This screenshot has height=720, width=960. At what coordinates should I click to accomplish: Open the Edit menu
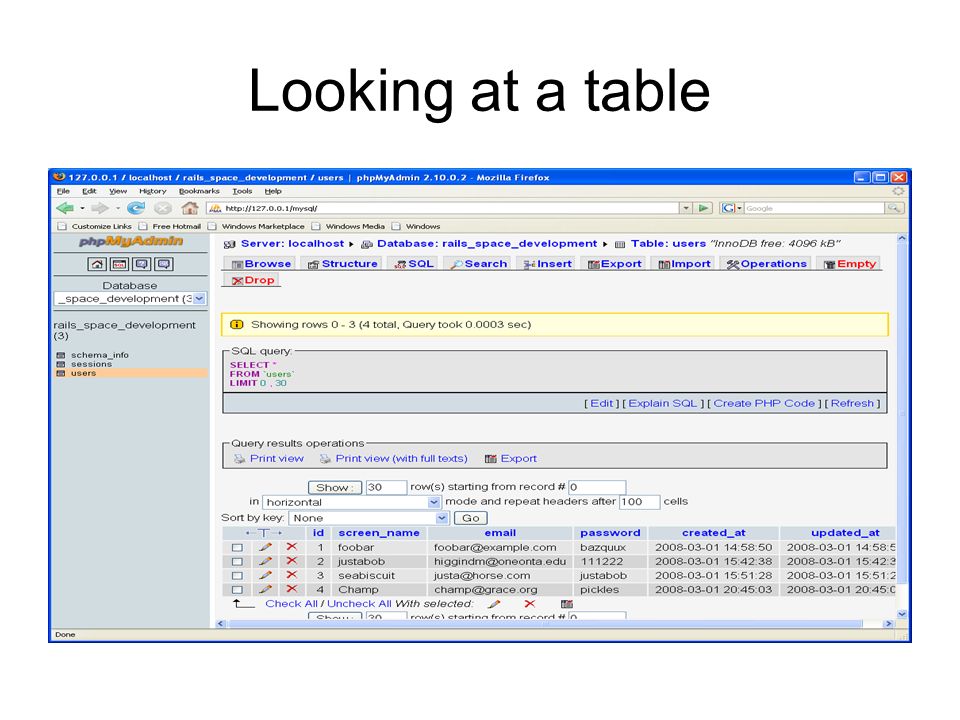[89, 191]
